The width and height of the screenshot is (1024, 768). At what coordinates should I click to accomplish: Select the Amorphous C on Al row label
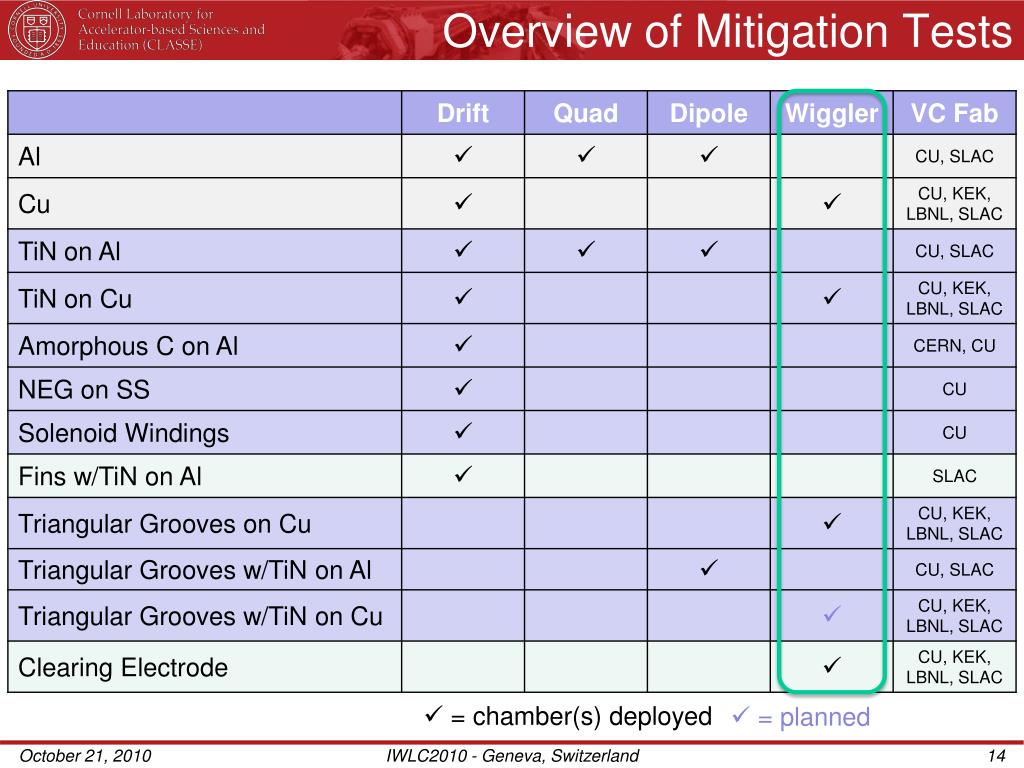(x=128, y=346)
